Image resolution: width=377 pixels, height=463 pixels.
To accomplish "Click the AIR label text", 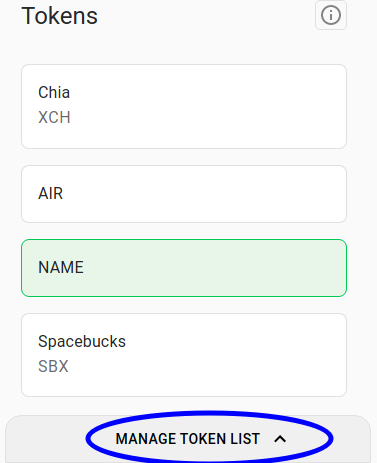I will click(51, 193).
